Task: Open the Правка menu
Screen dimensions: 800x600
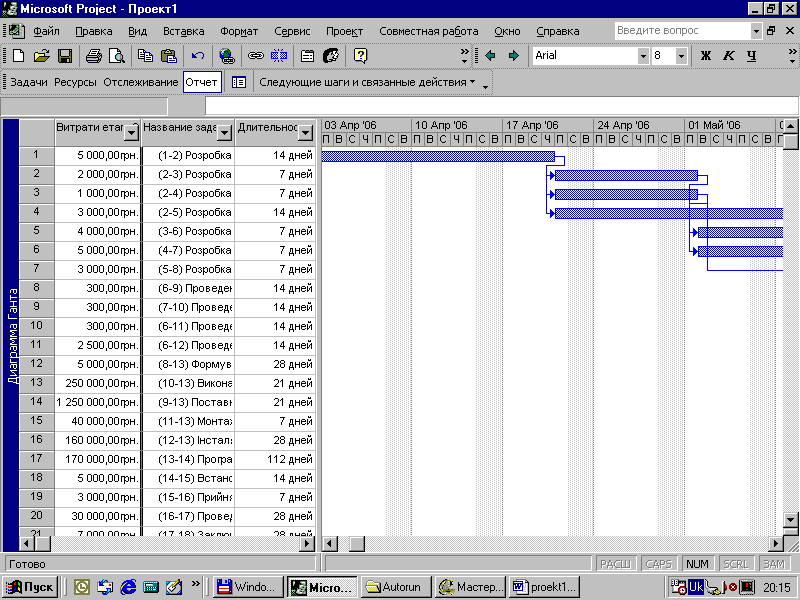Action: tap(94, 31)
